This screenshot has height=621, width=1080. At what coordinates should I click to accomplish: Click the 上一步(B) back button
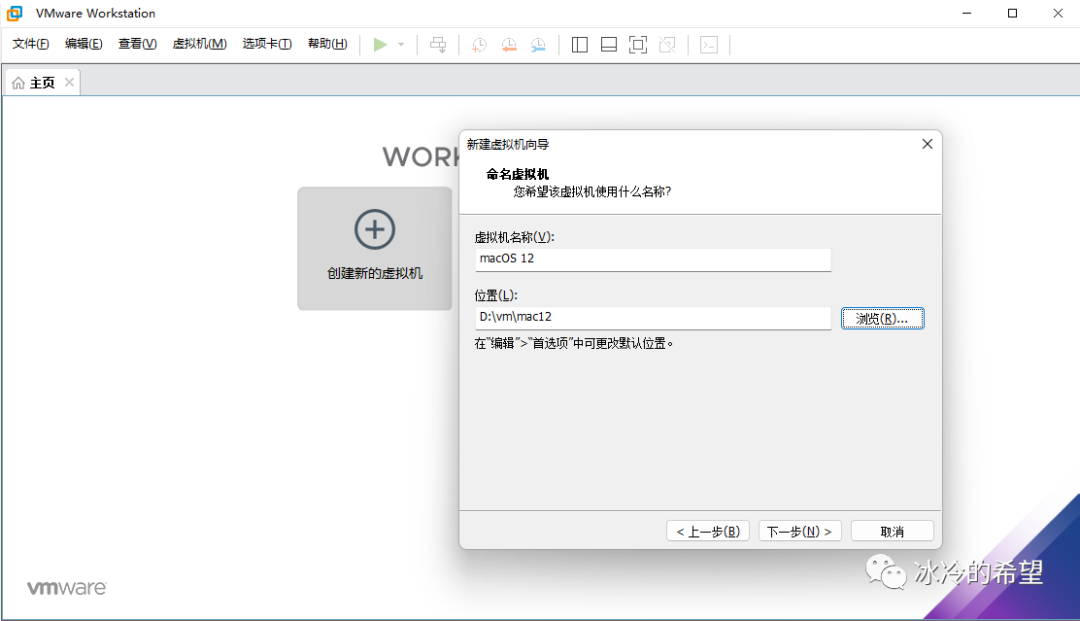click(x=707, y=531)
